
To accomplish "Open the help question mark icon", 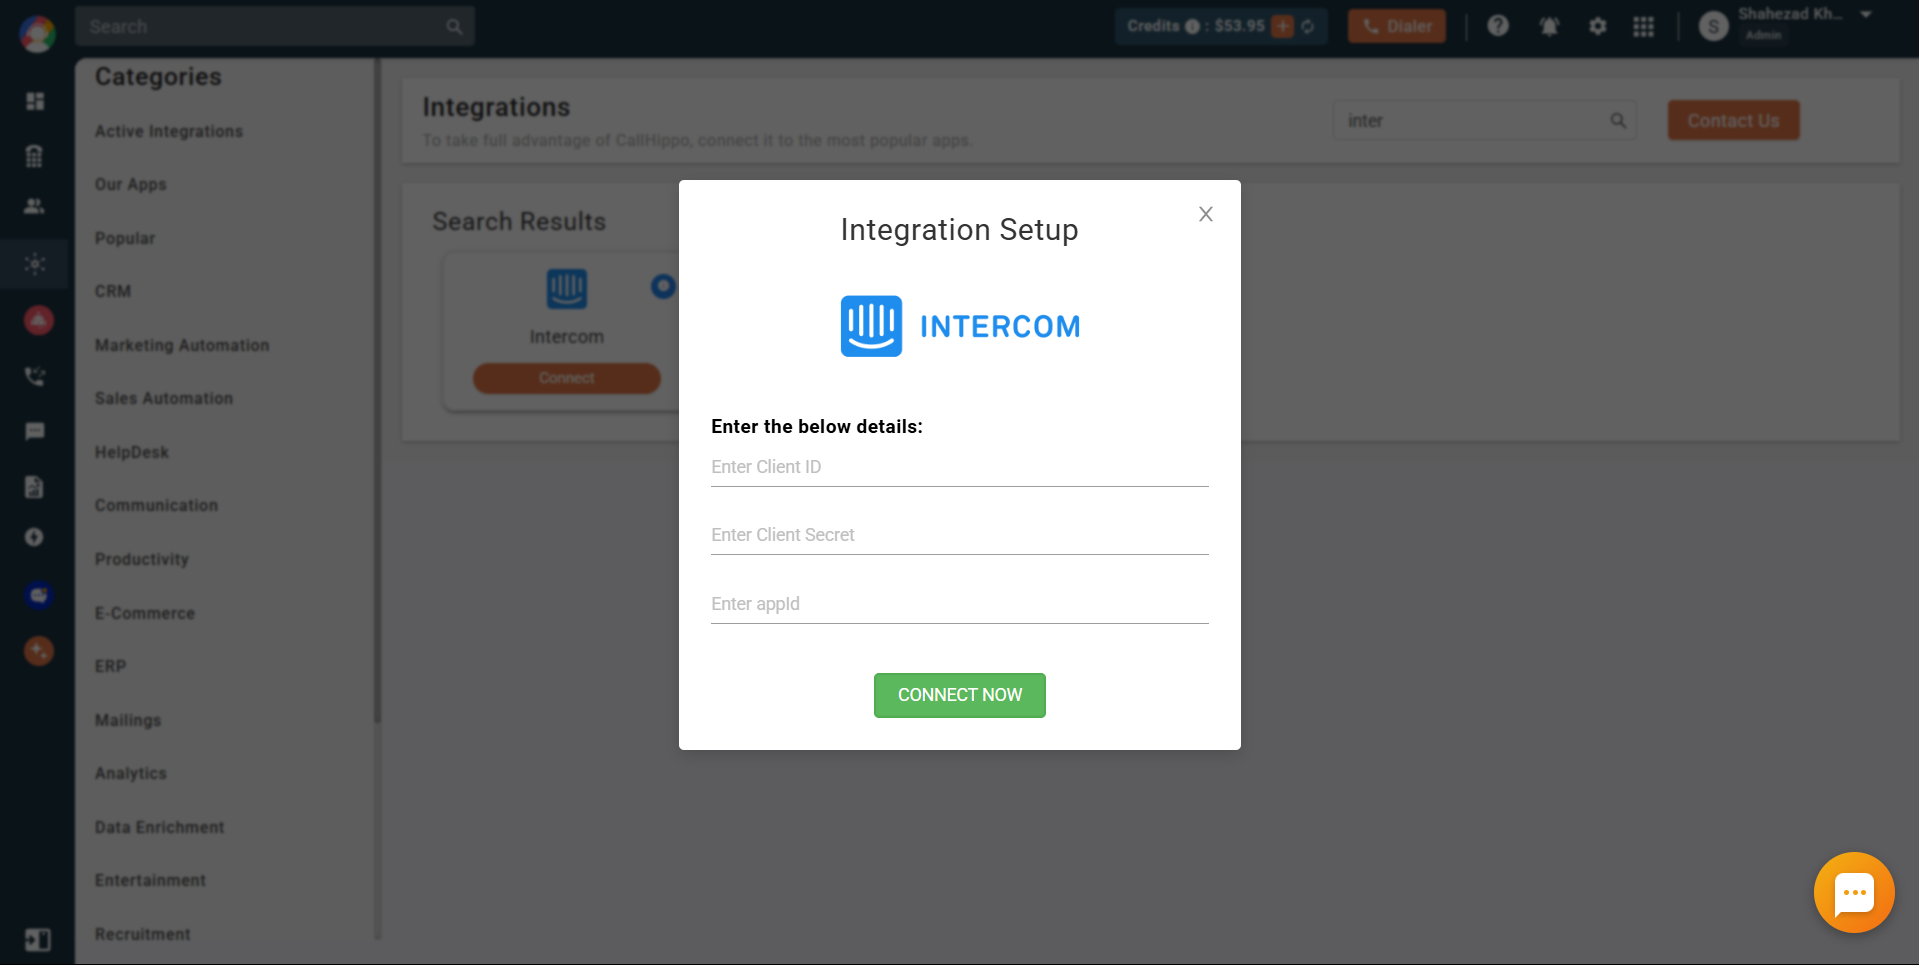I will [x=1498, y=26].
